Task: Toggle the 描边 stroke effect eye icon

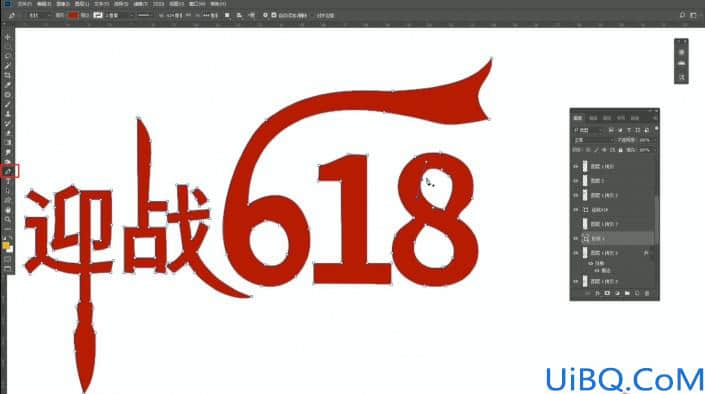Action: pyautogui.click(x=597, y=270)
